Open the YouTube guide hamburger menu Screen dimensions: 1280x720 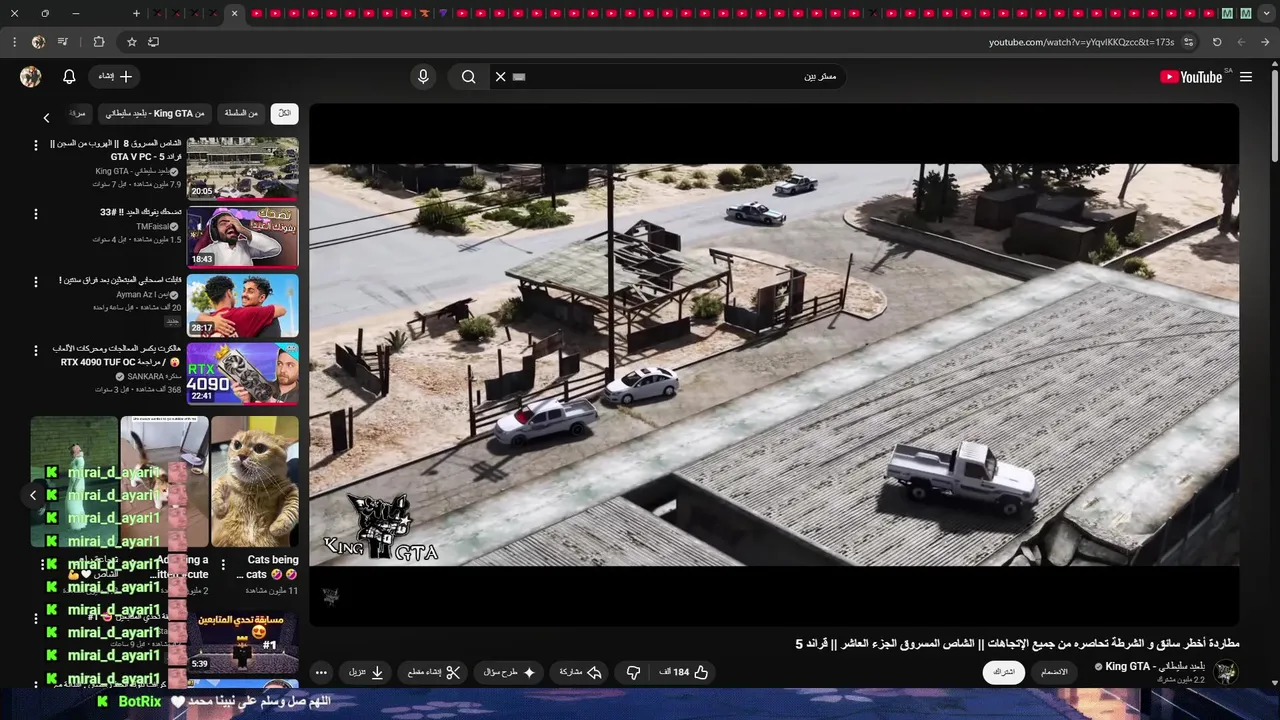coord(1246,77)
